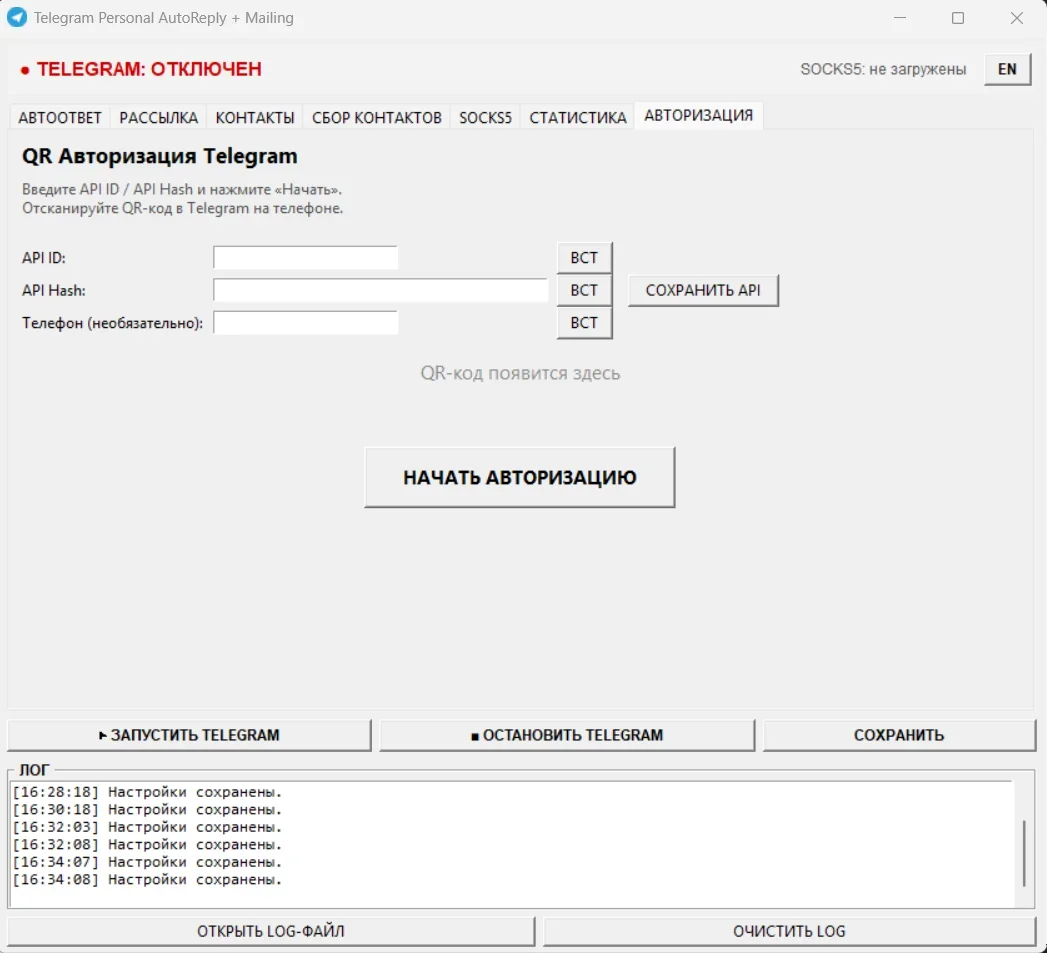View the СТАТИСТИКА tab

click(578, 118)
